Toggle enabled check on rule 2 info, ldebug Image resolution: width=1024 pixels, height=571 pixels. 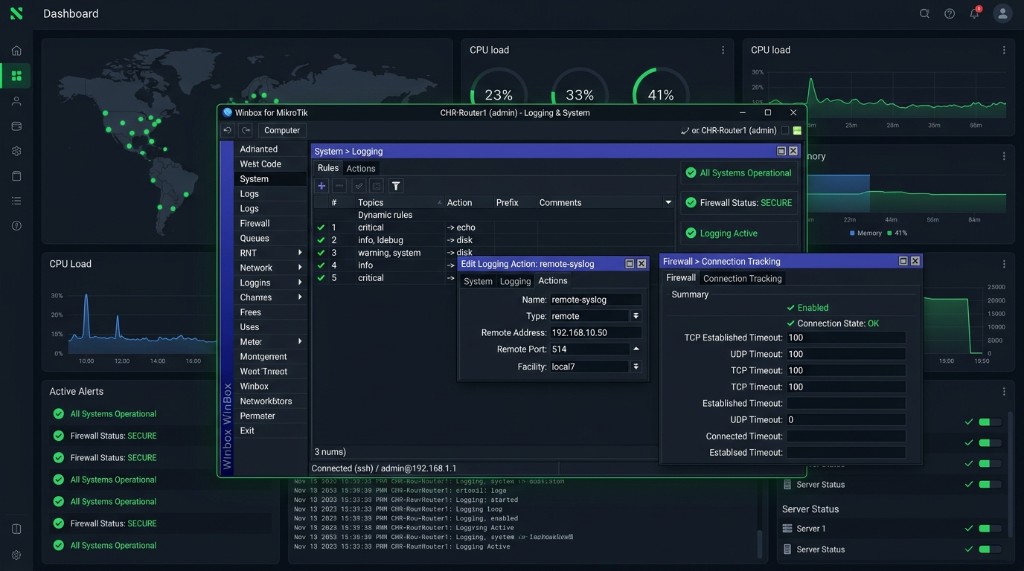(x=321, y=240)
